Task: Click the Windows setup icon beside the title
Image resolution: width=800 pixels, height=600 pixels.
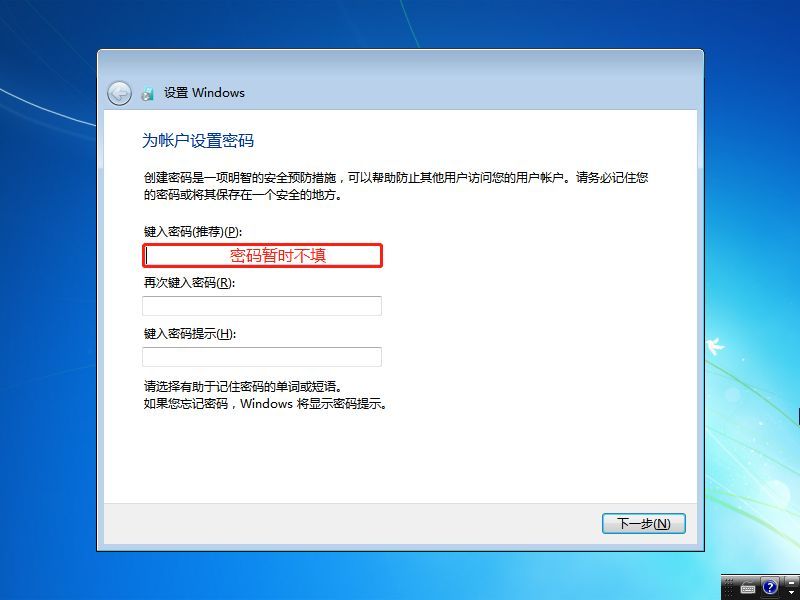Action: pyautogui.click(x=148, y=93)
